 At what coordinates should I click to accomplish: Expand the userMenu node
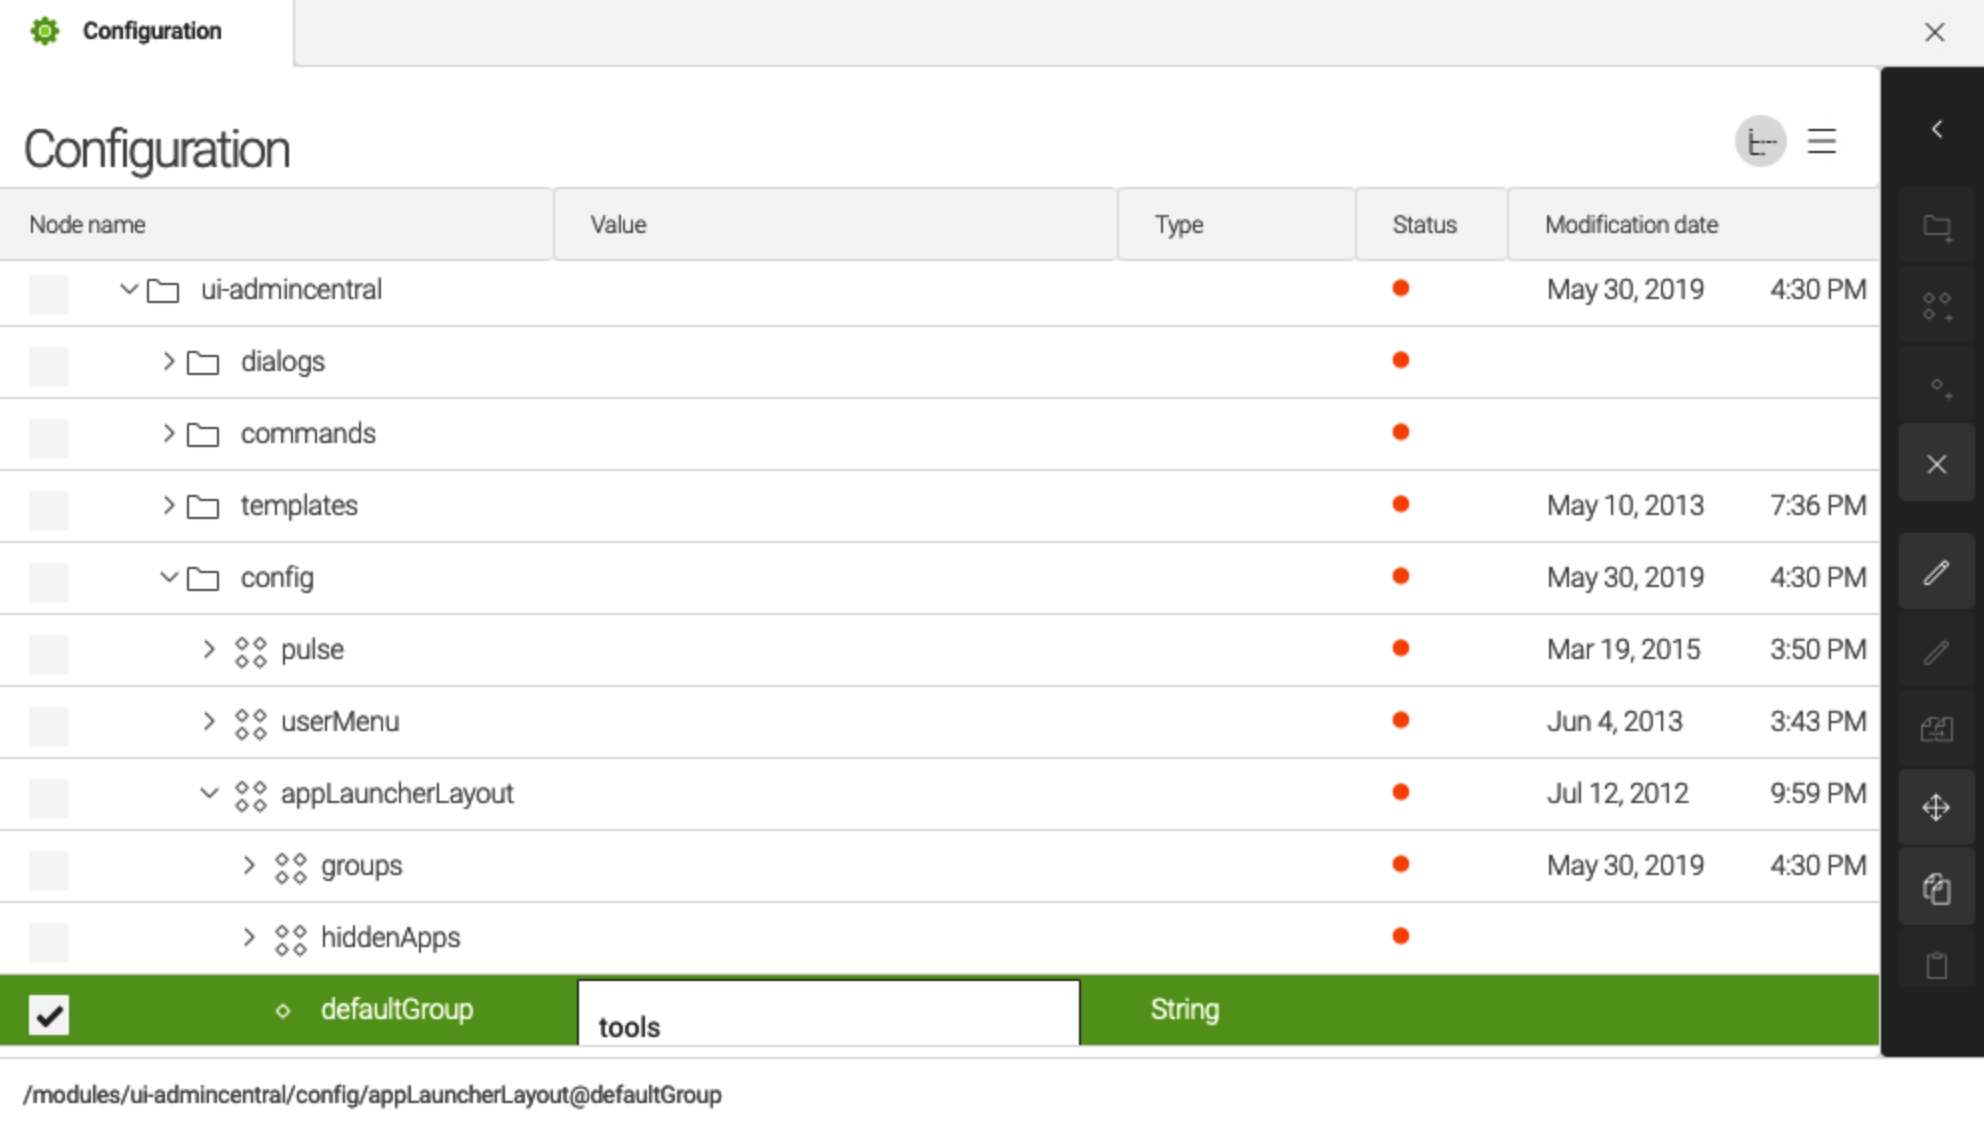(209, 721)
